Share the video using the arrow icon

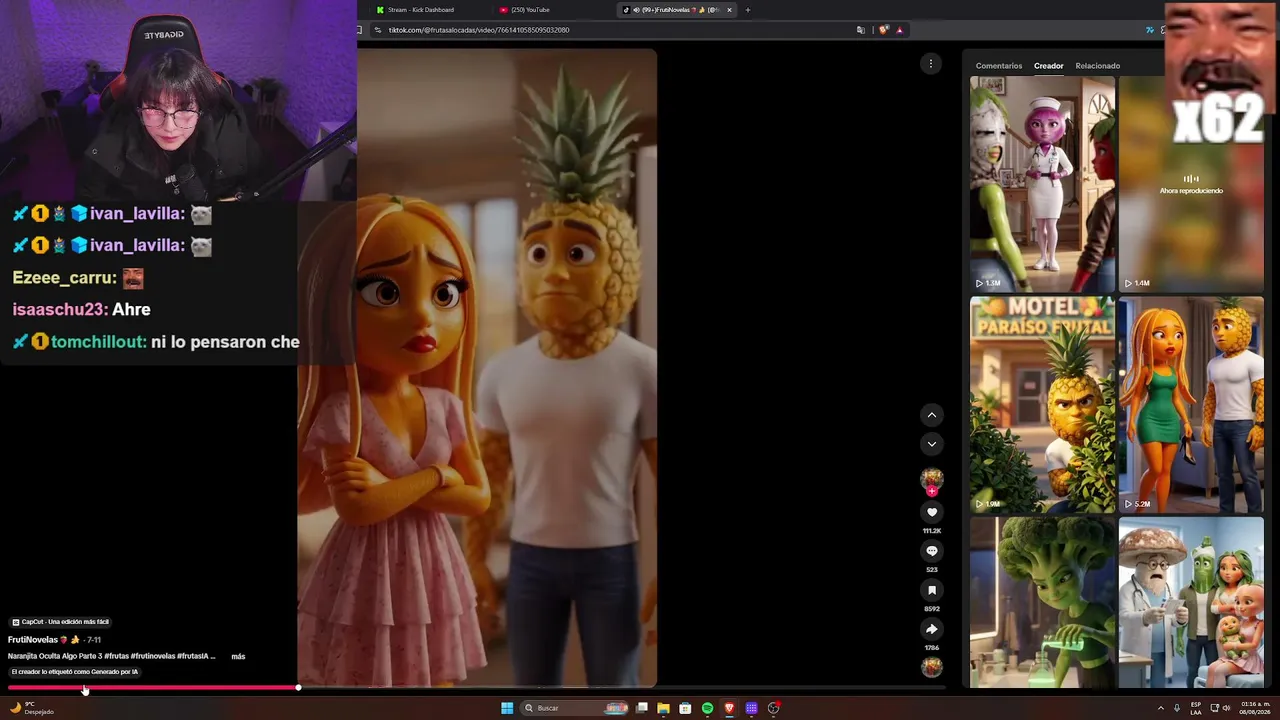click(x=932, y=629)
